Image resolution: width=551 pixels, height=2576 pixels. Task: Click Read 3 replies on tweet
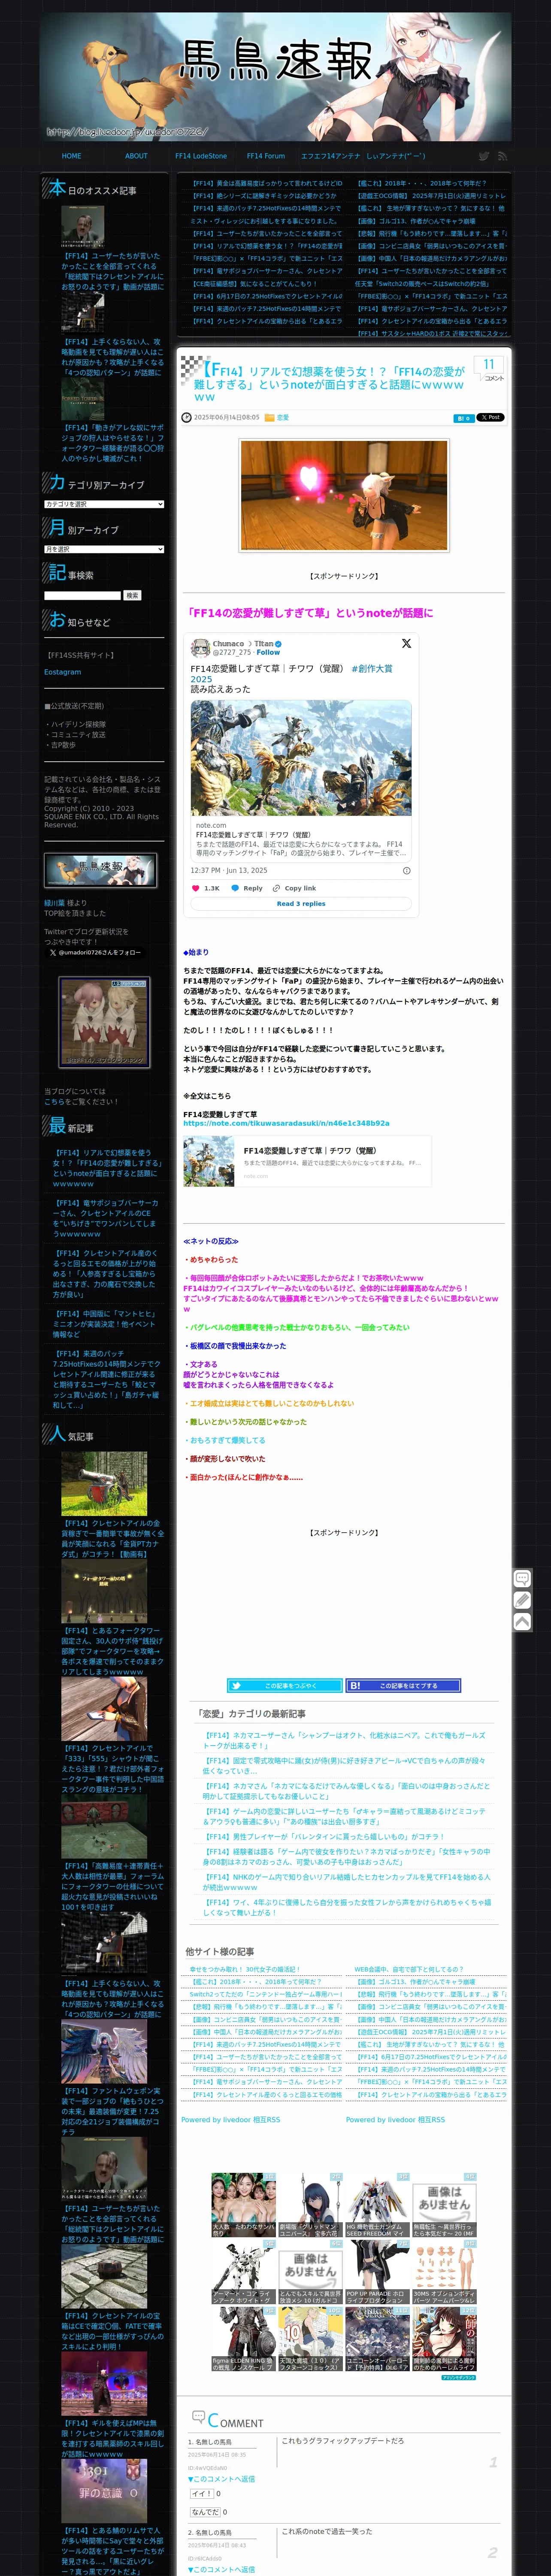point(301,904)
